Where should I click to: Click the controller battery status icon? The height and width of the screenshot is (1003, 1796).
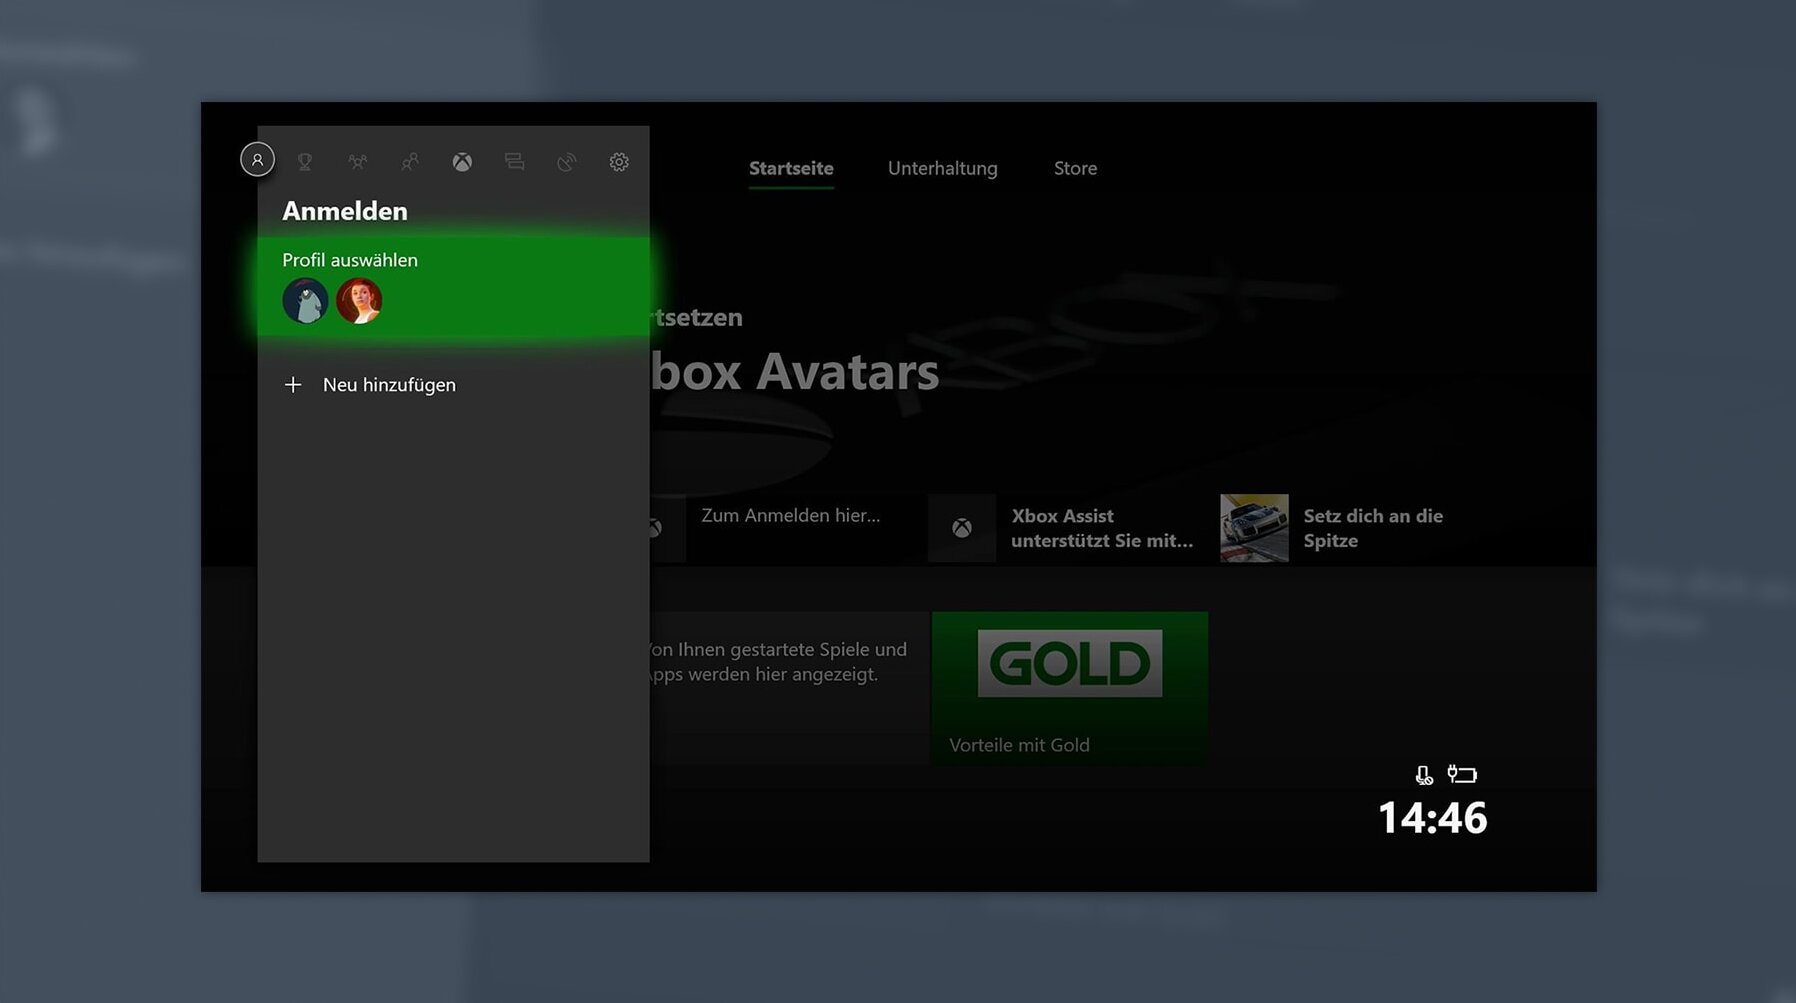(1462, 774)
